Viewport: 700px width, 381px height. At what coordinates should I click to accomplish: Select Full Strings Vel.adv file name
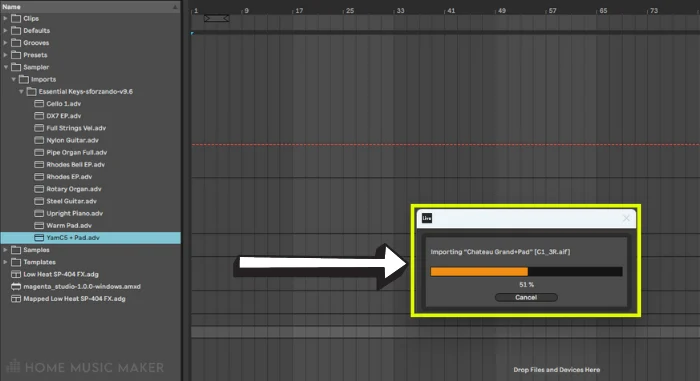click(76, 128)
